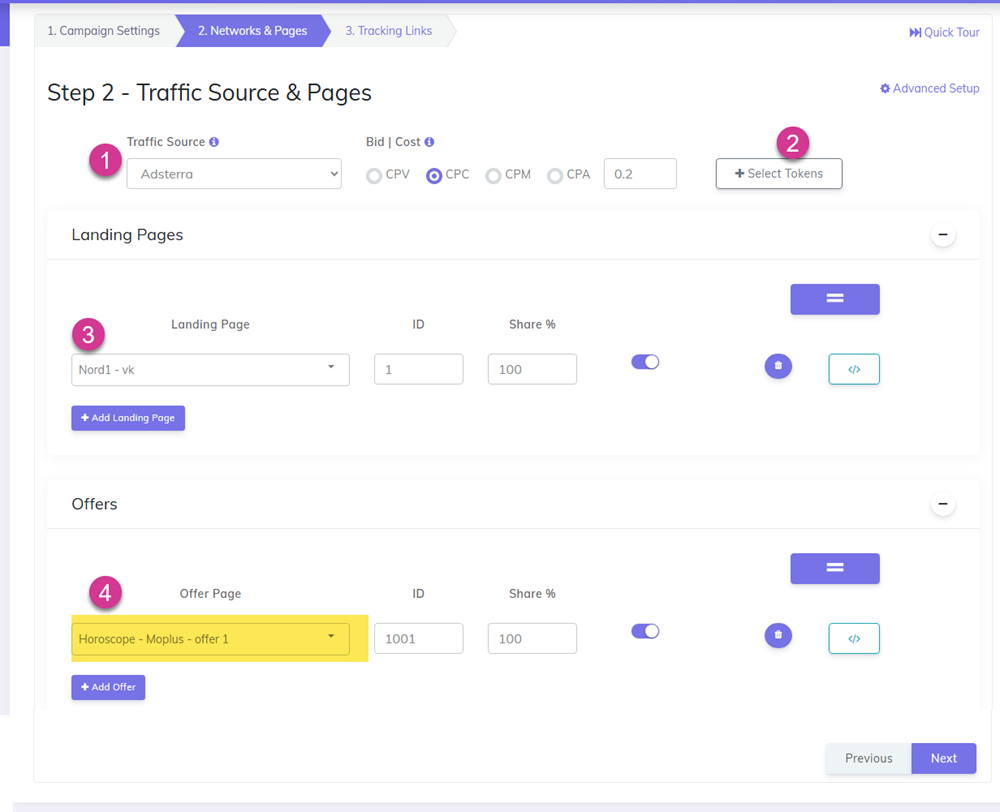Click the Traffic Source info icon
1000x812 pixels.
pyautogui.click(x=214, y=142)
